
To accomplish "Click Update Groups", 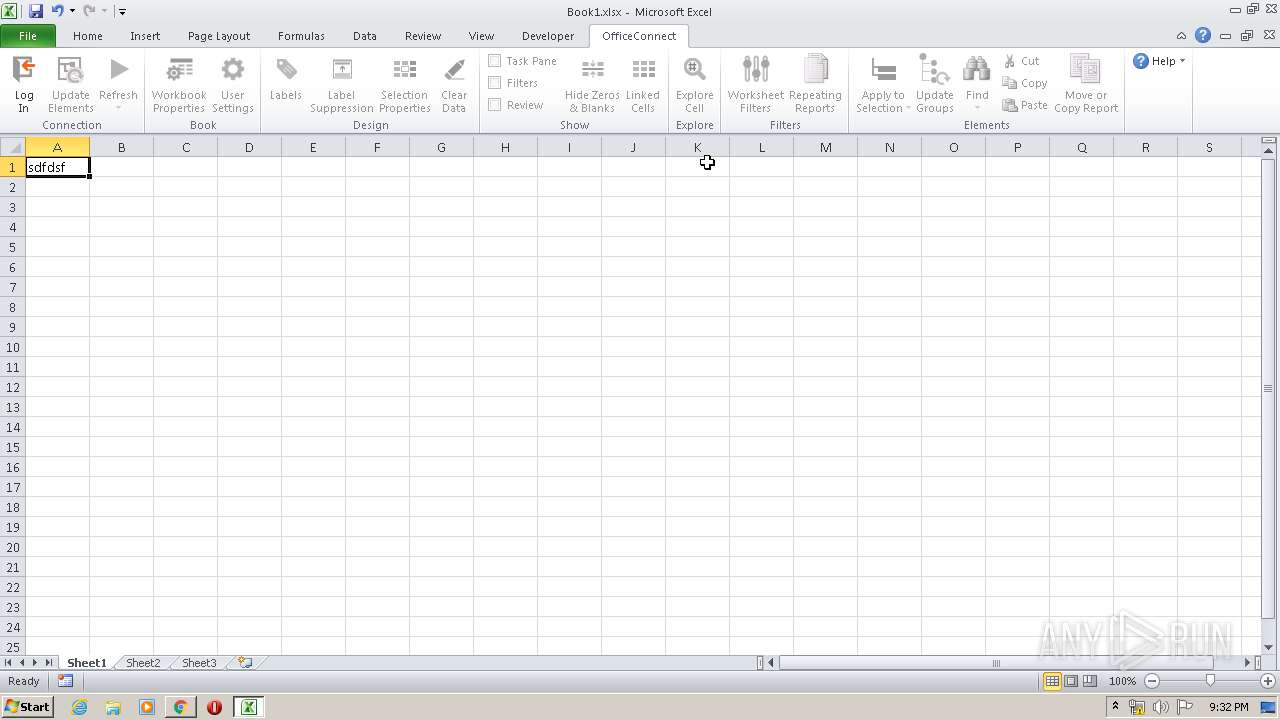I will pyautogui.click(x=935, y=85).
